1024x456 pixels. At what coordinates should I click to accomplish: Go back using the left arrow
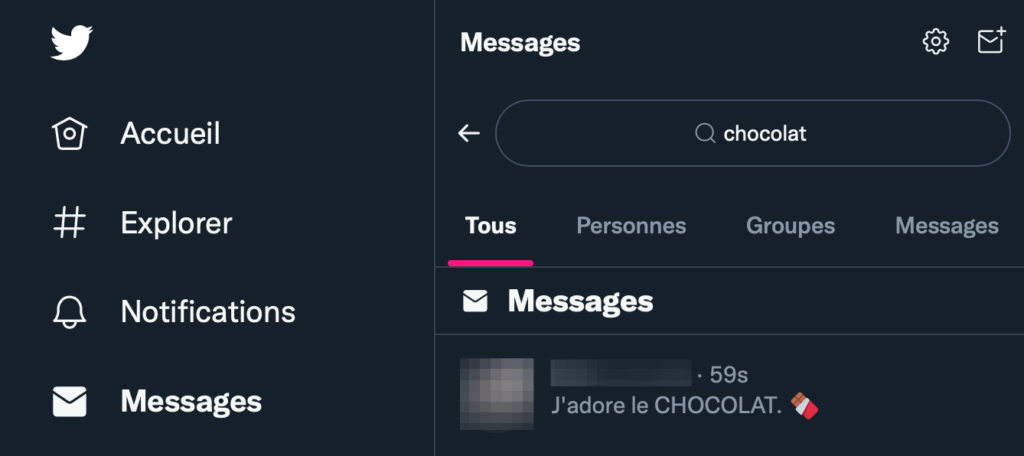pyautogui.click(x=469, y=133)
